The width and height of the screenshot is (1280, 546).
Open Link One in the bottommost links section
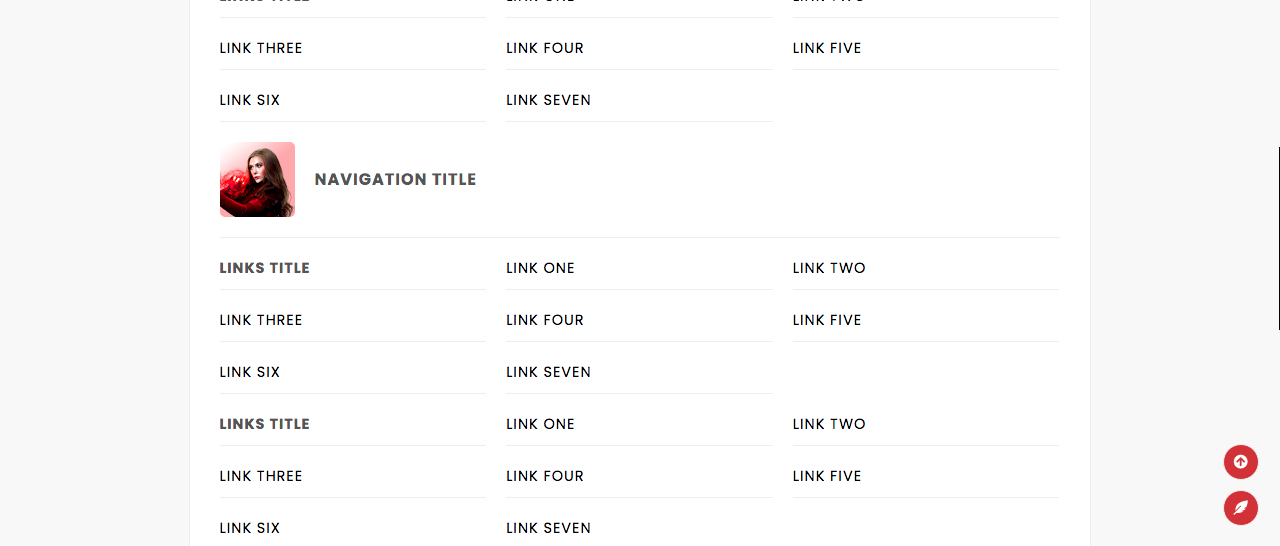(x=540, y=424)
